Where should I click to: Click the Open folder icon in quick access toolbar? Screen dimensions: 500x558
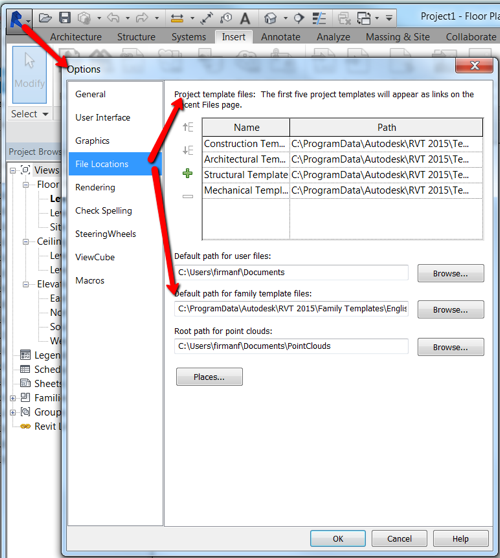45,17
